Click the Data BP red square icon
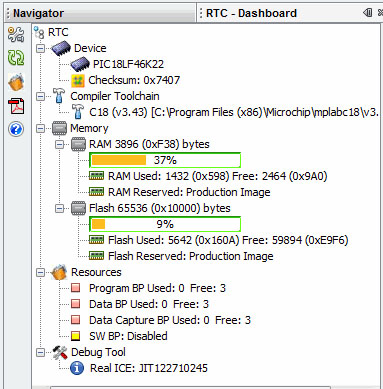The image size is (383, 389). [x=76, y=304]
